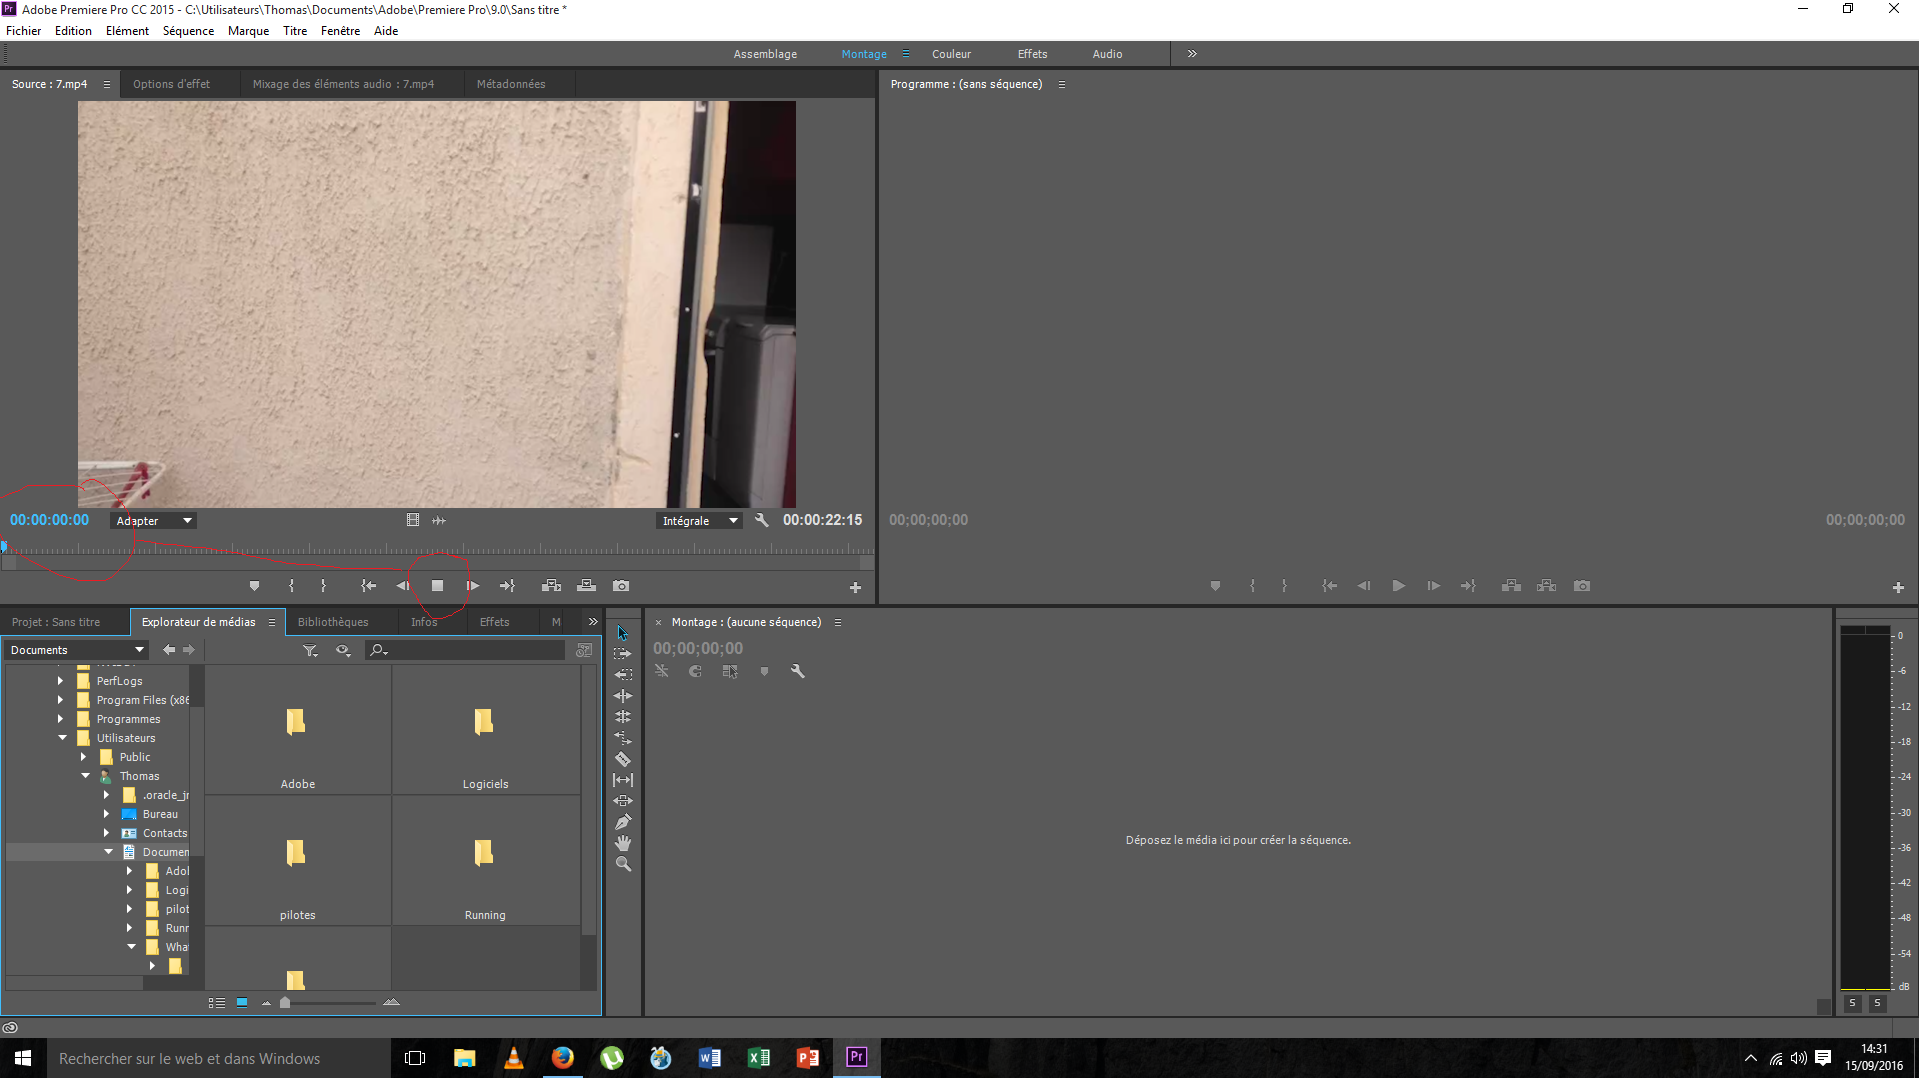
Task: Open the Adapter zoom level dropdown
Action: pyautogui.click(x=153, y=521)
